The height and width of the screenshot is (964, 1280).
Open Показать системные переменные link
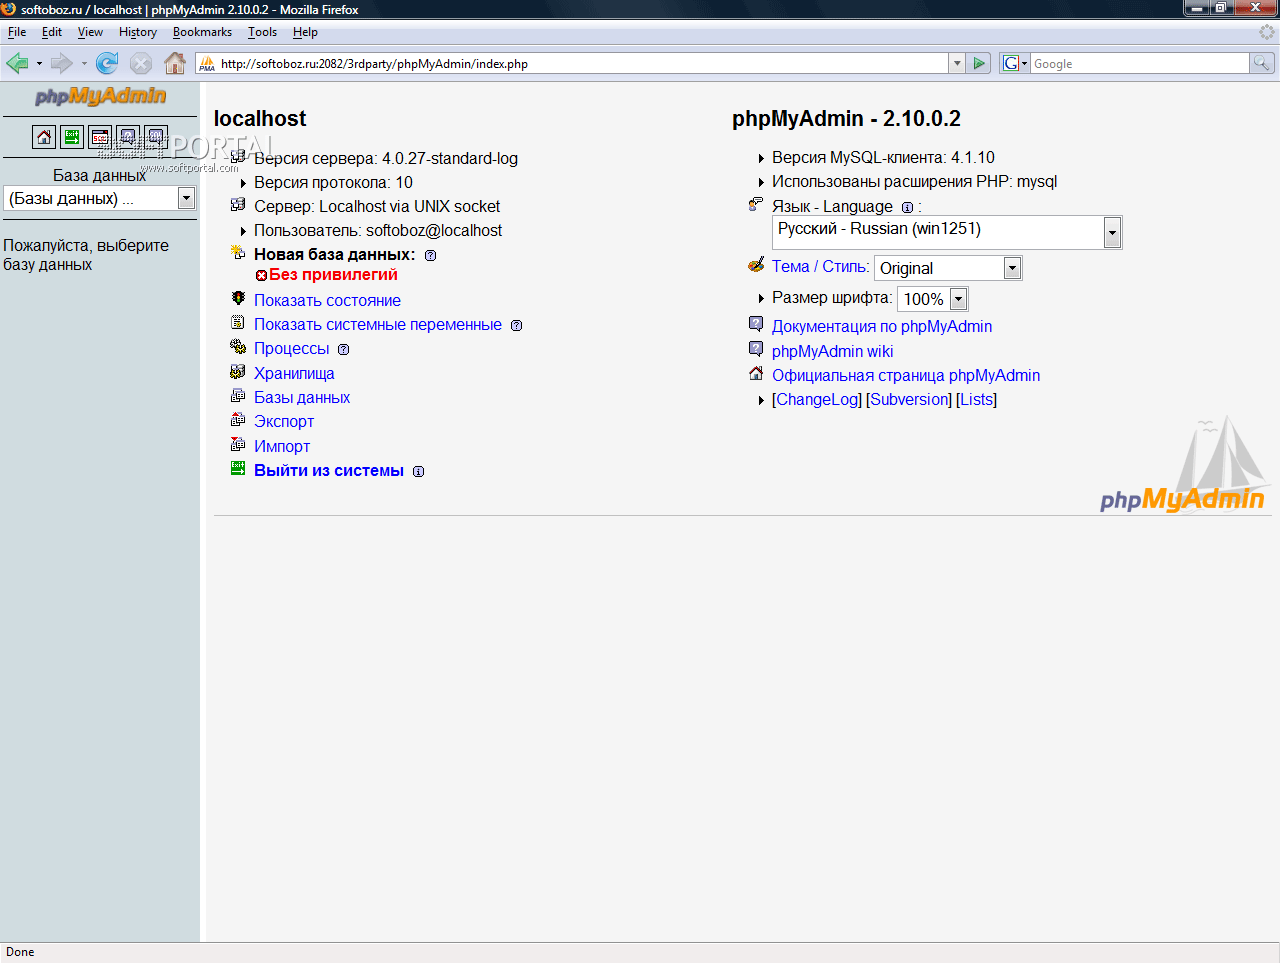378,324
